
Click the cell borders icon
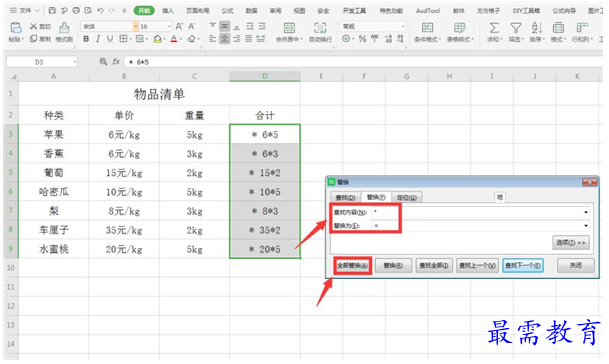[123, 39]
